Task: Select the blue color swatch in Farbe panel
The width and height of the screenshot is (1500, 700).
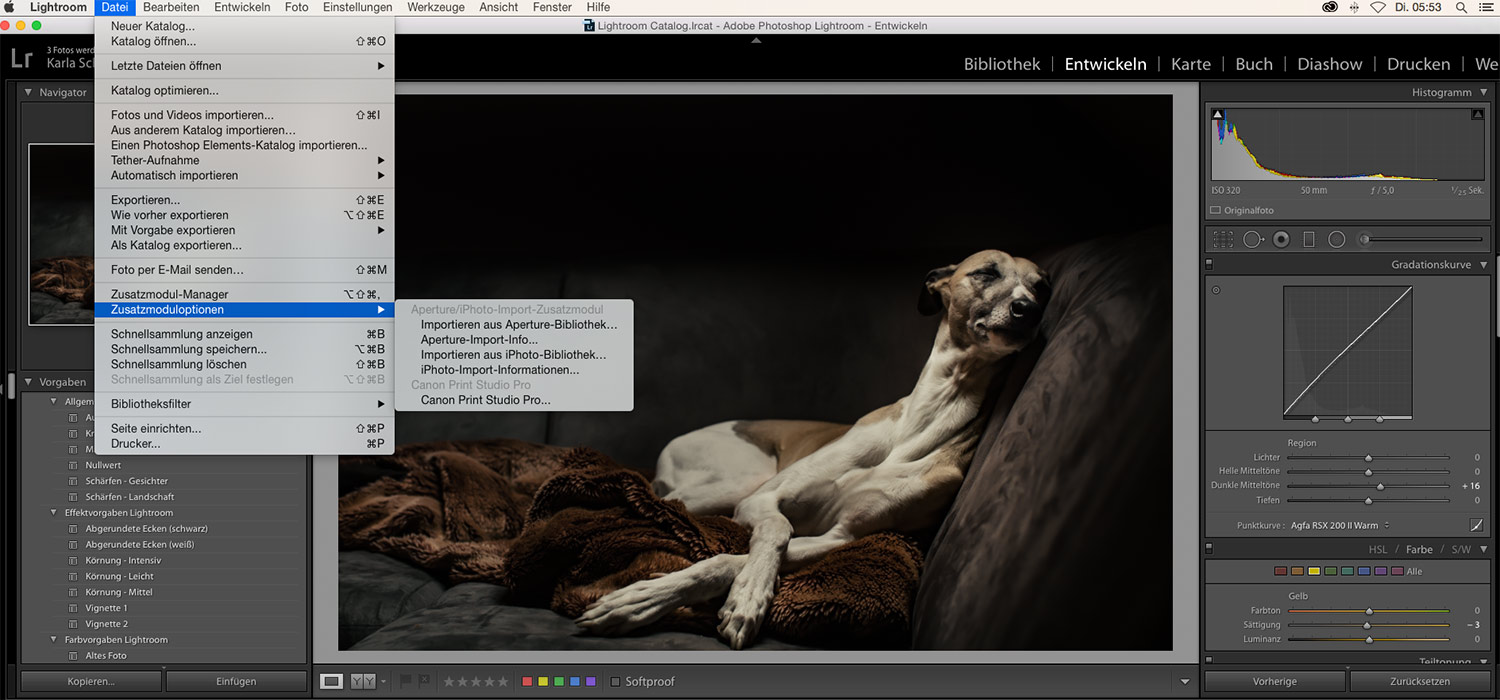Action: pos(1364,571)
